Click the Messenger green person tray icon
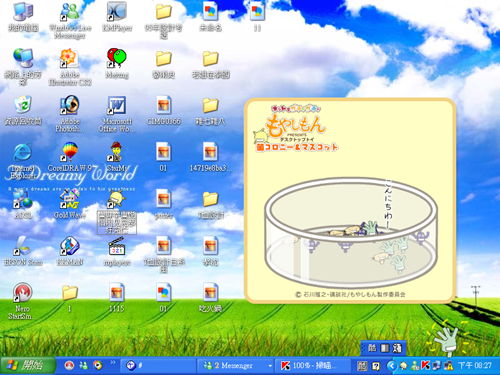The height and width of the screenshot is (375, 500). point(415,366)
